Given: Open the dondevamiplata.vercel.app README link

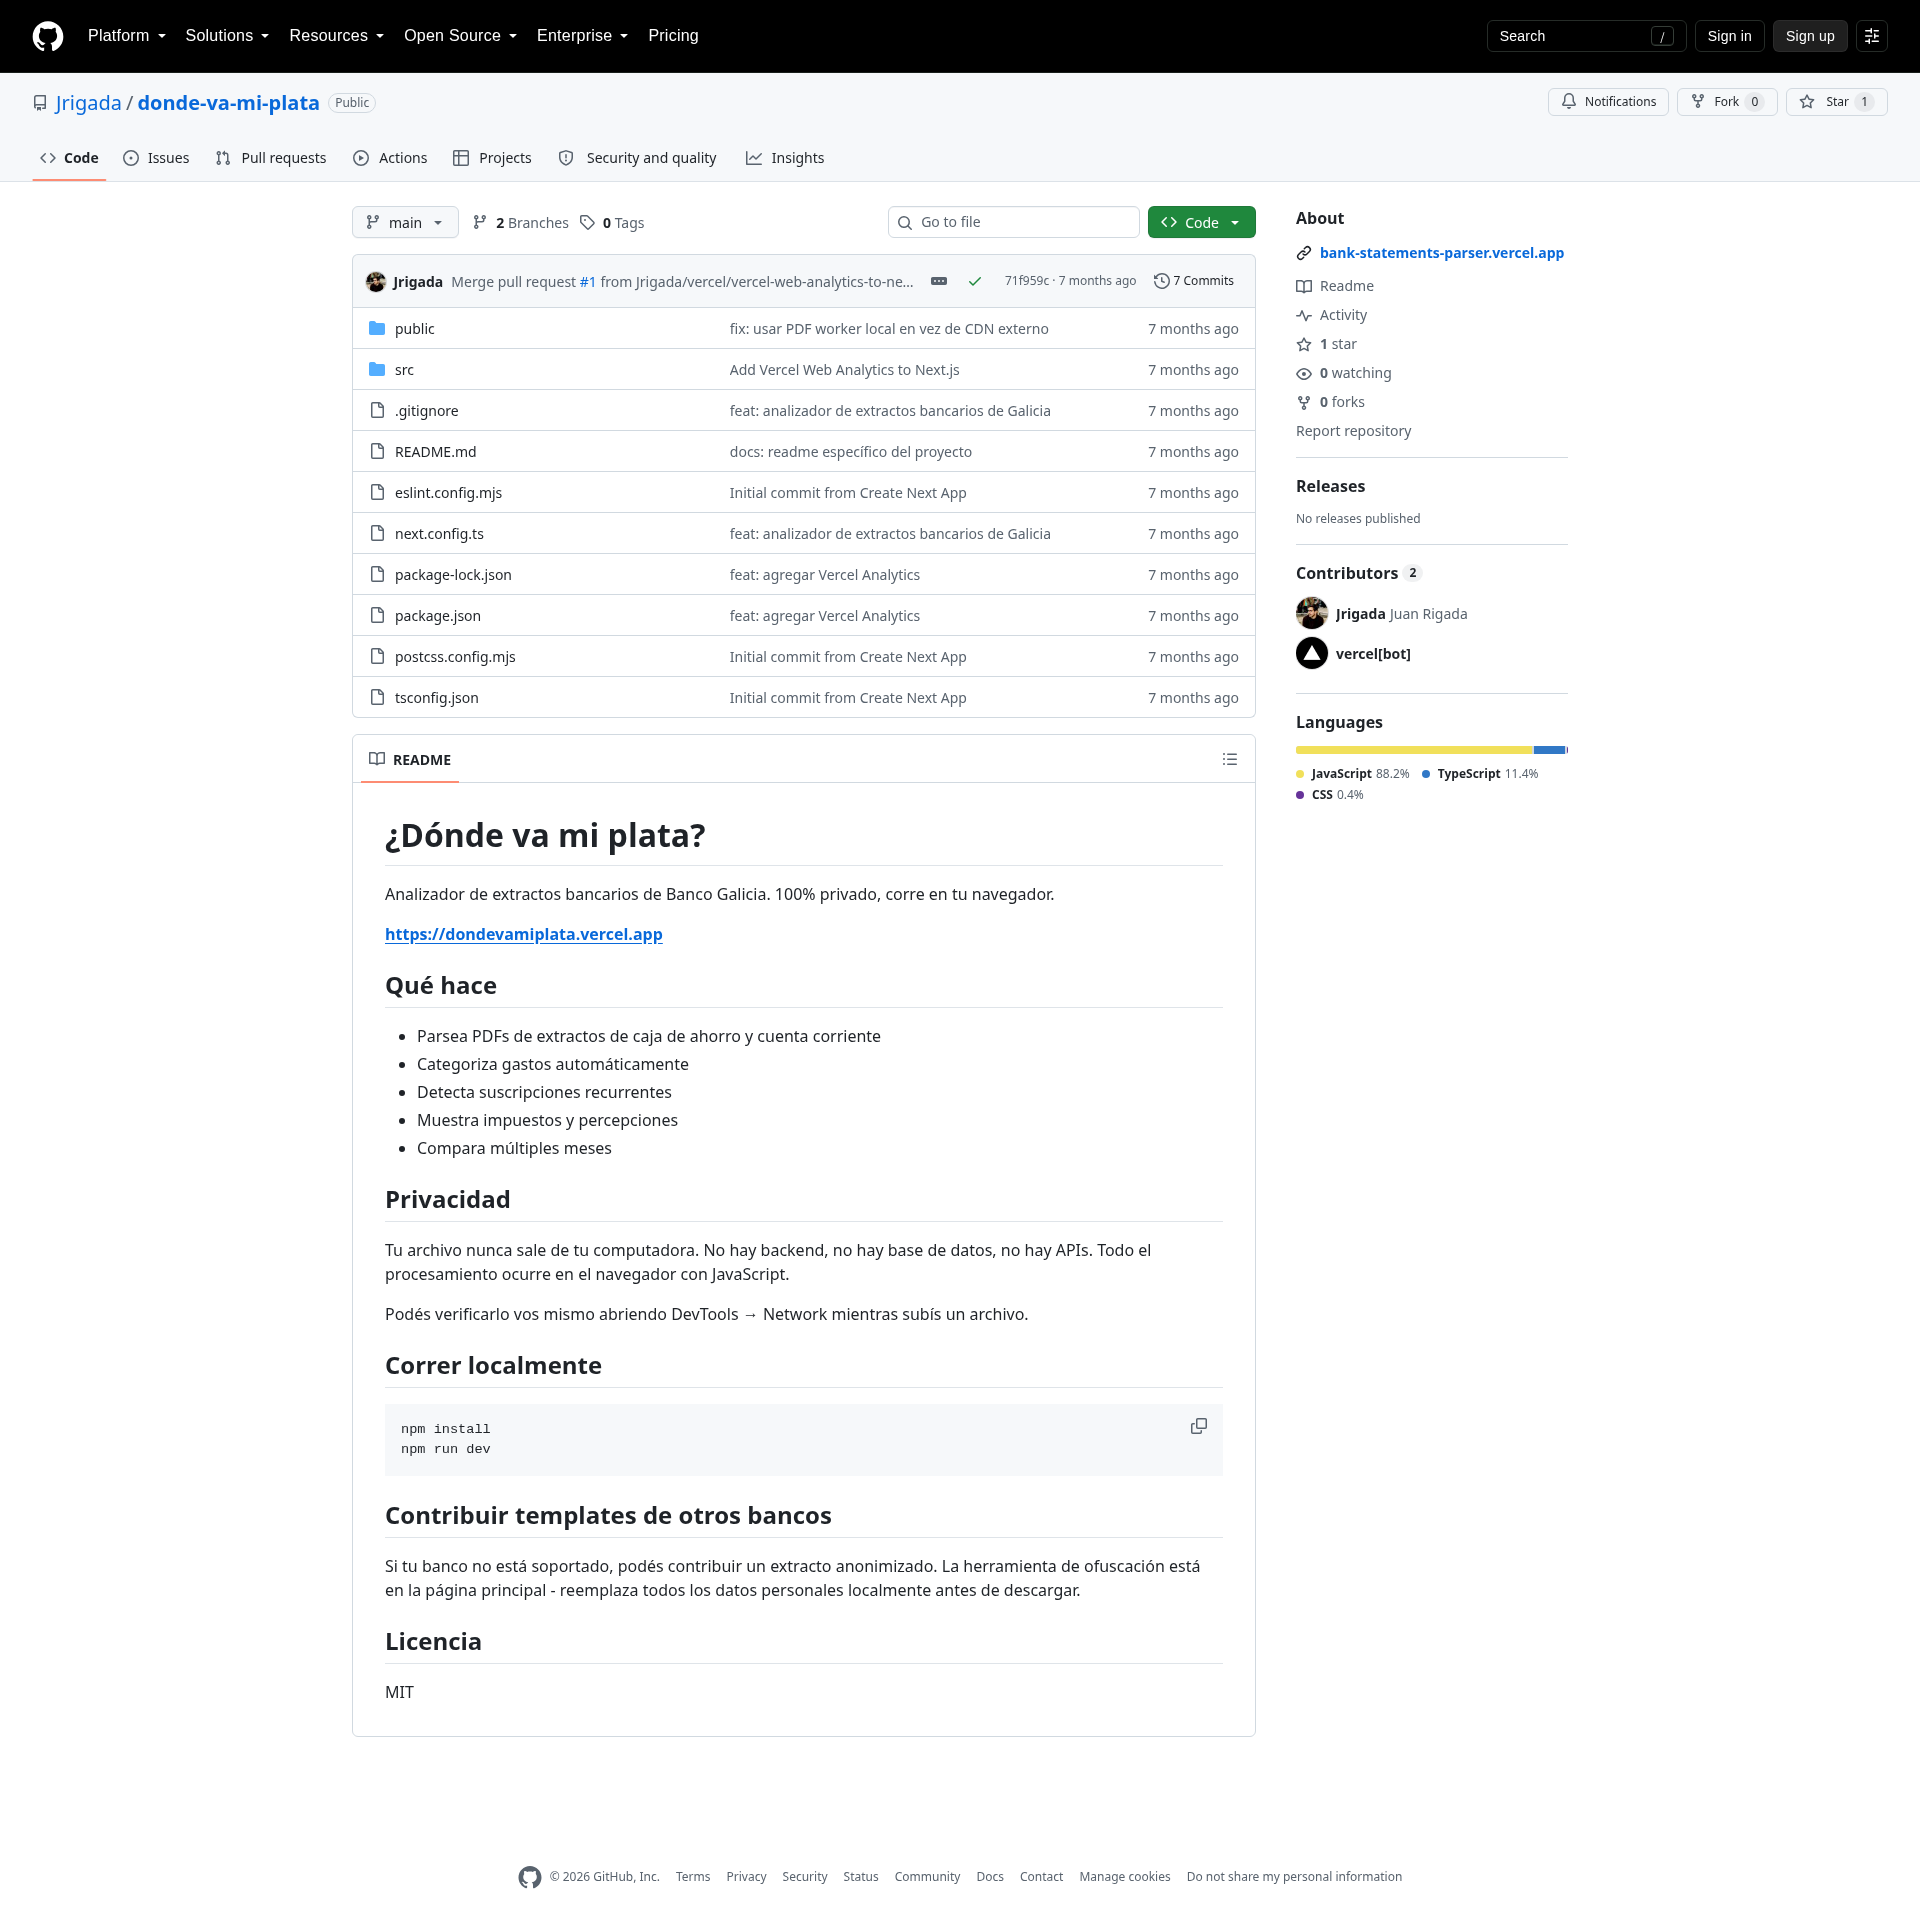Looking at the screenshot, I should click(x=524, y=935).
